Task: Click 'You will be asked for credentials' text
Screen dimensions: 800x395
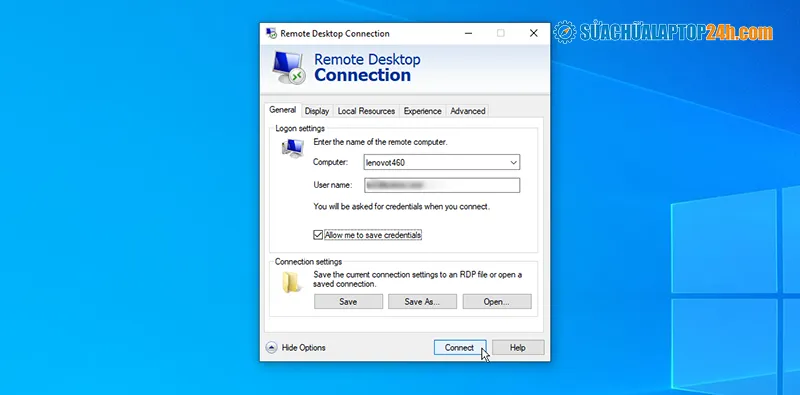Action: pos(401,207)
